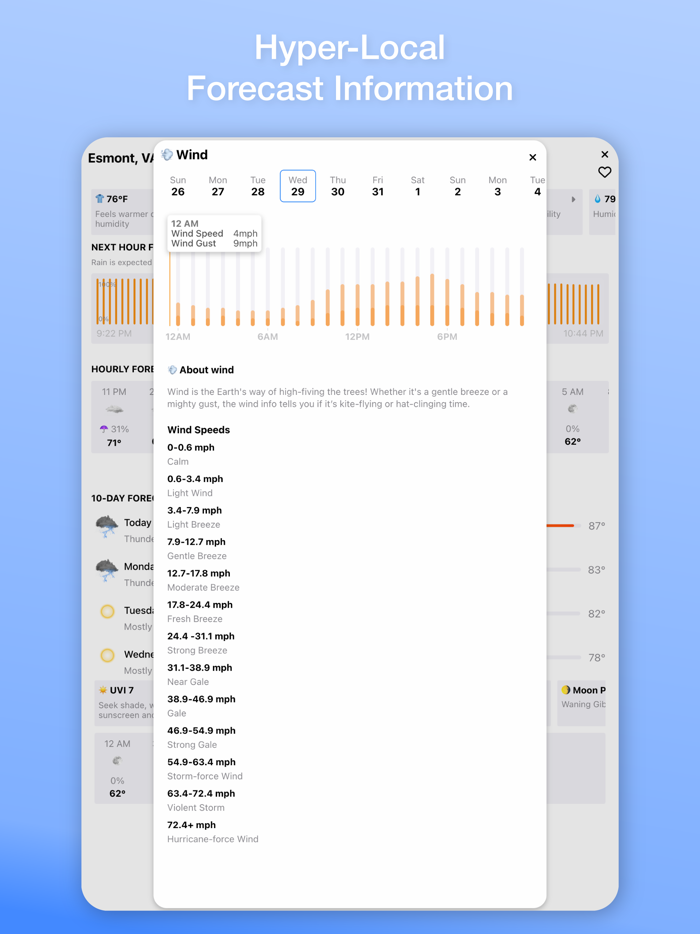This screenshot has width=700, height=934.
Task: Click the cloud icon under 11 PM
Action: [114, 409]
